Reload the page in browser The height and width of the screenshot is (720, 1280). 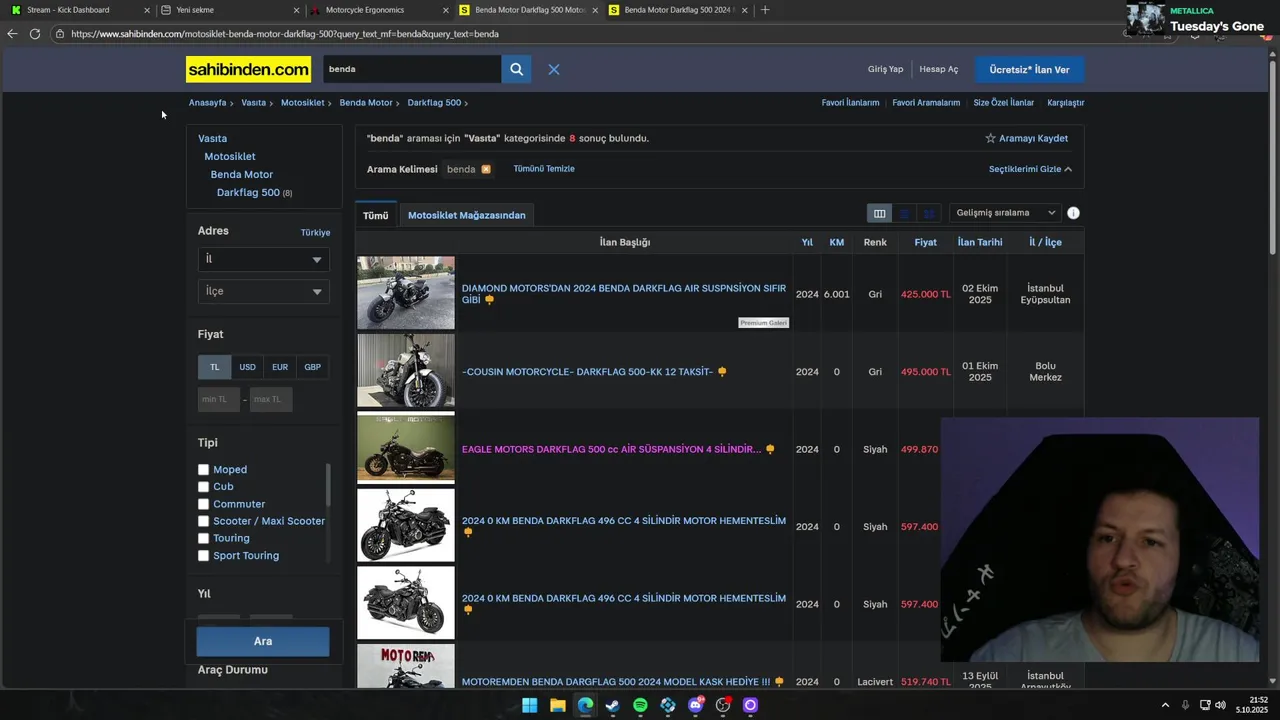[35, 34]
